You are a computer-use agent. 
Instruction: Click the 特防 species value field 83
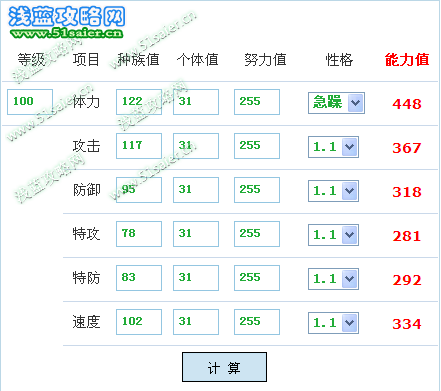(139, 278)
